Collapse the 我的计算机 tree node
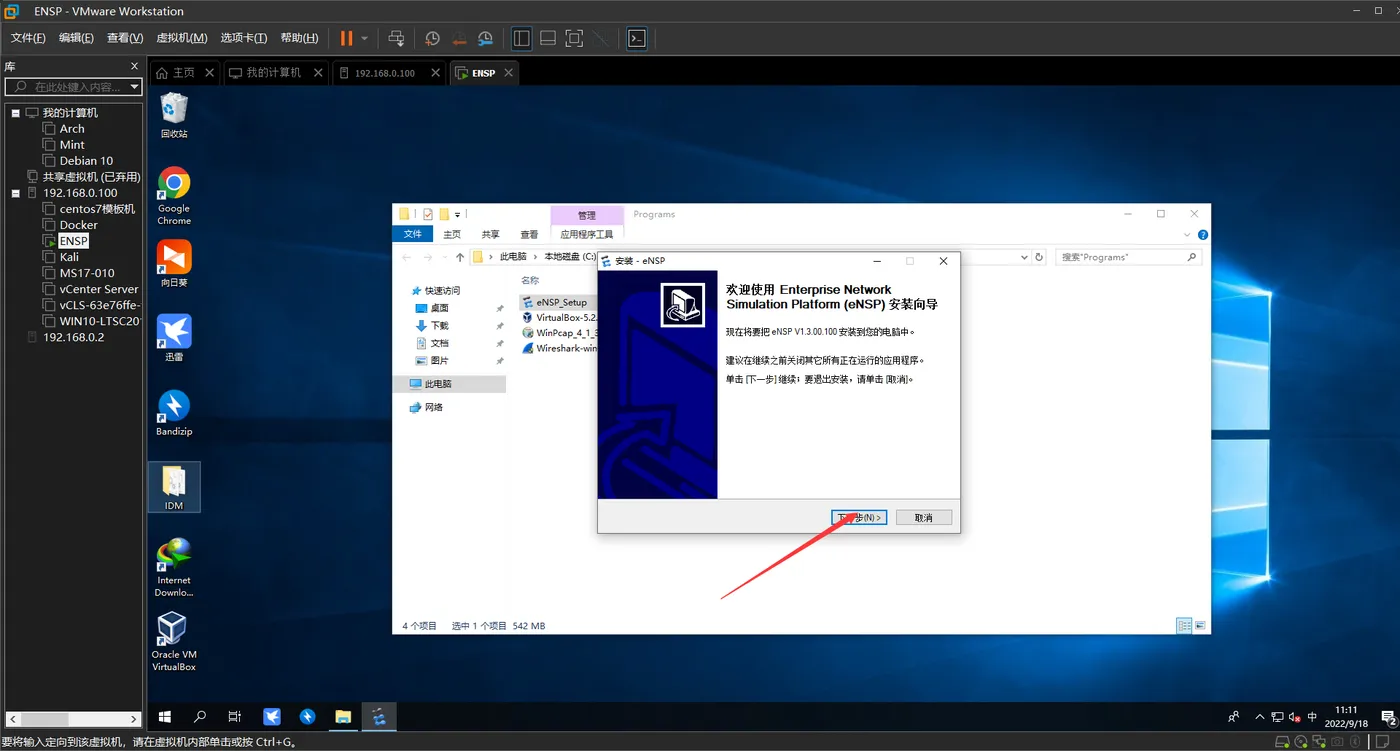Image resolution: width=1400 pixels, height=751 pixels. click(x=16, y=113)
